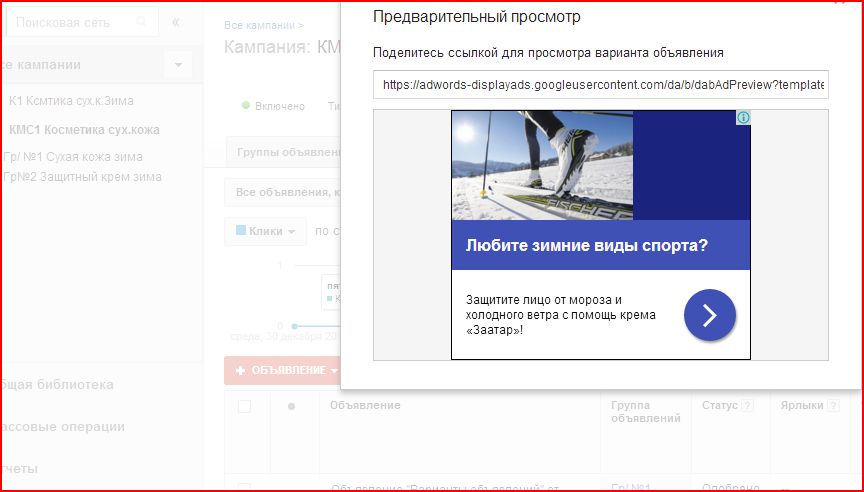Sort by the Ярлыки column header
This screenshot has width=864, height=492.
coord(802,406)
